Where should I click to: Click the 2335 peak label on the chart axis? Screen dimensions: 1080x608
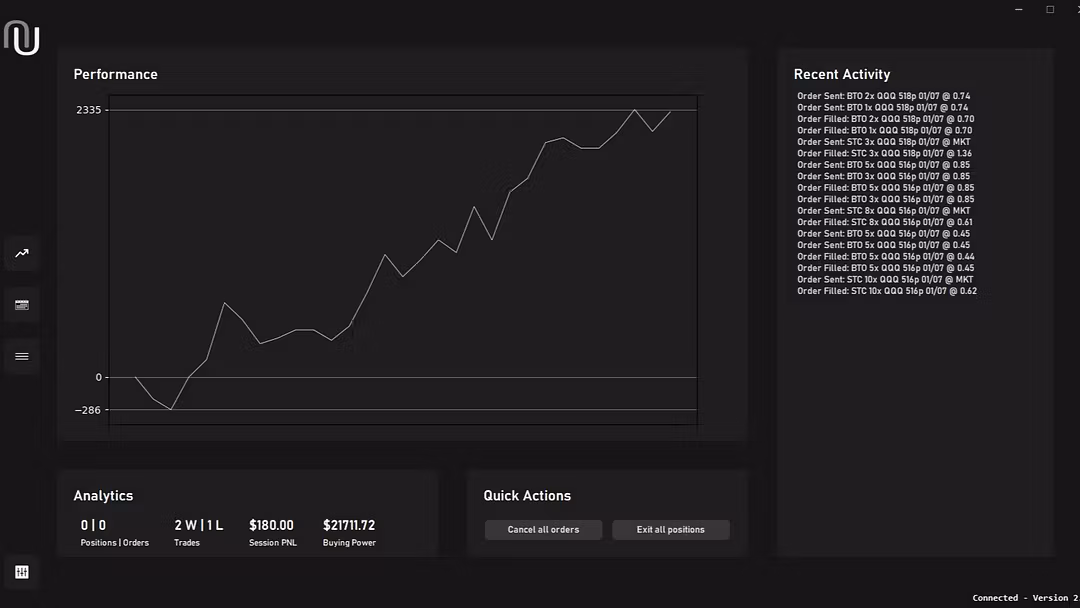click(x=89, y=110)
